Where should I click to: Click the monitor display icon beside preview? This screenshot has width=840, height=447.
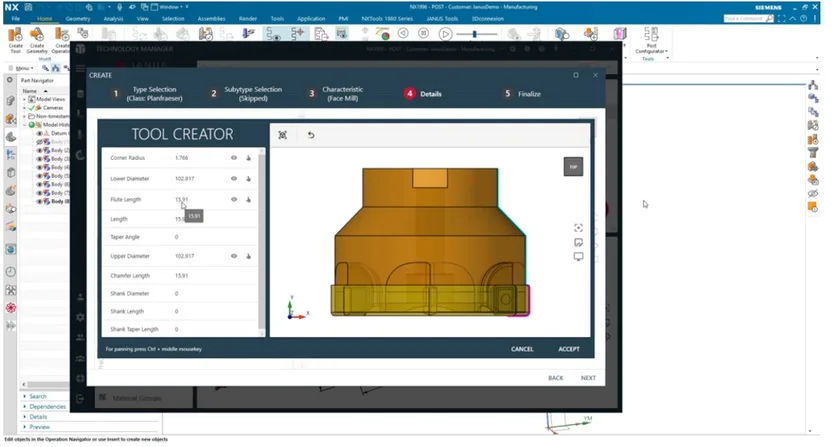(578, 257)
